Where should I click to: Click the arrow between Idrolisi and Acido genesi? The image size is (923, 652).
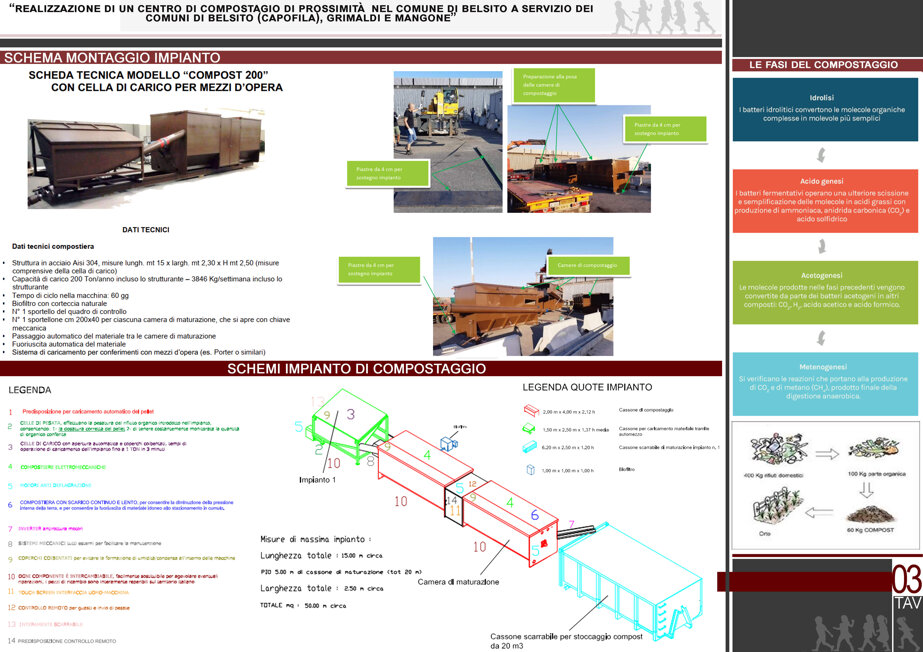[x=821, y=155]
